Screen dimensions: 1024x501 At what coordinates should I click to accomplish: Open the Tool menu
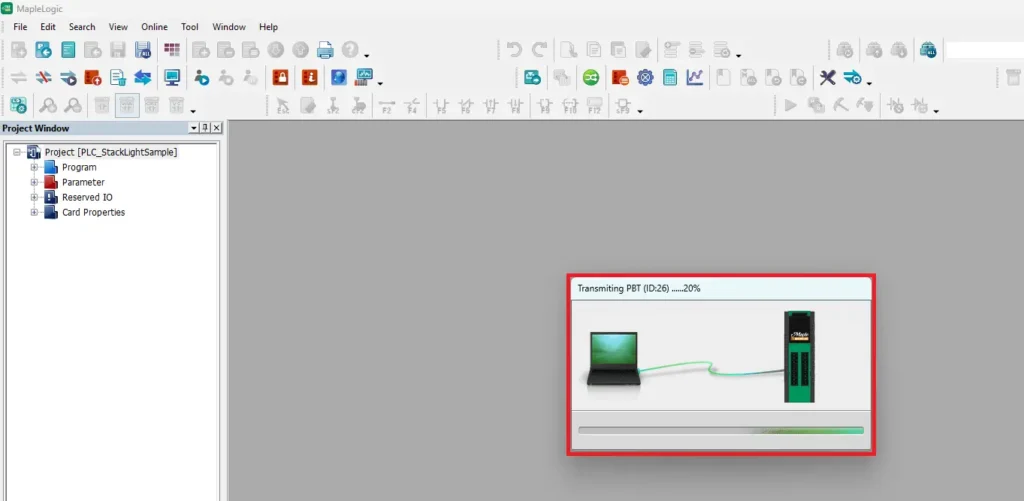189,27
